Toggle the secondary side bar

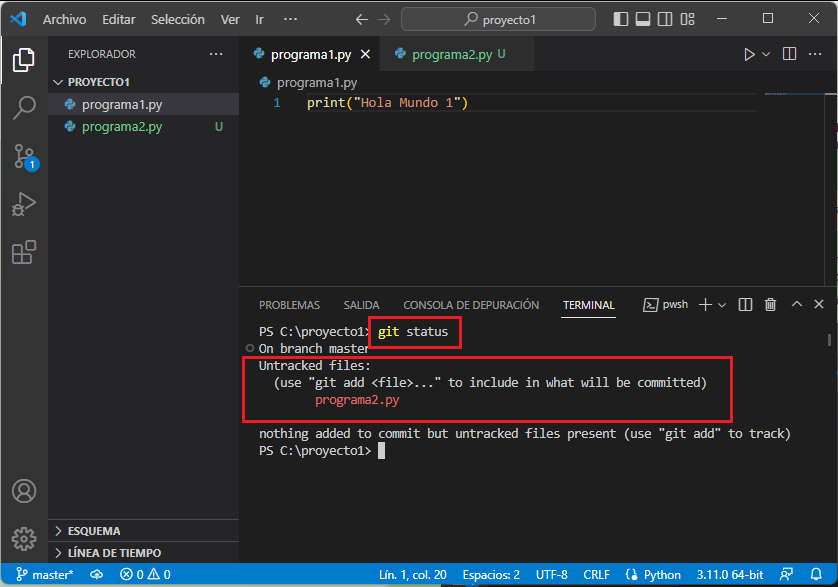point(665,19)
